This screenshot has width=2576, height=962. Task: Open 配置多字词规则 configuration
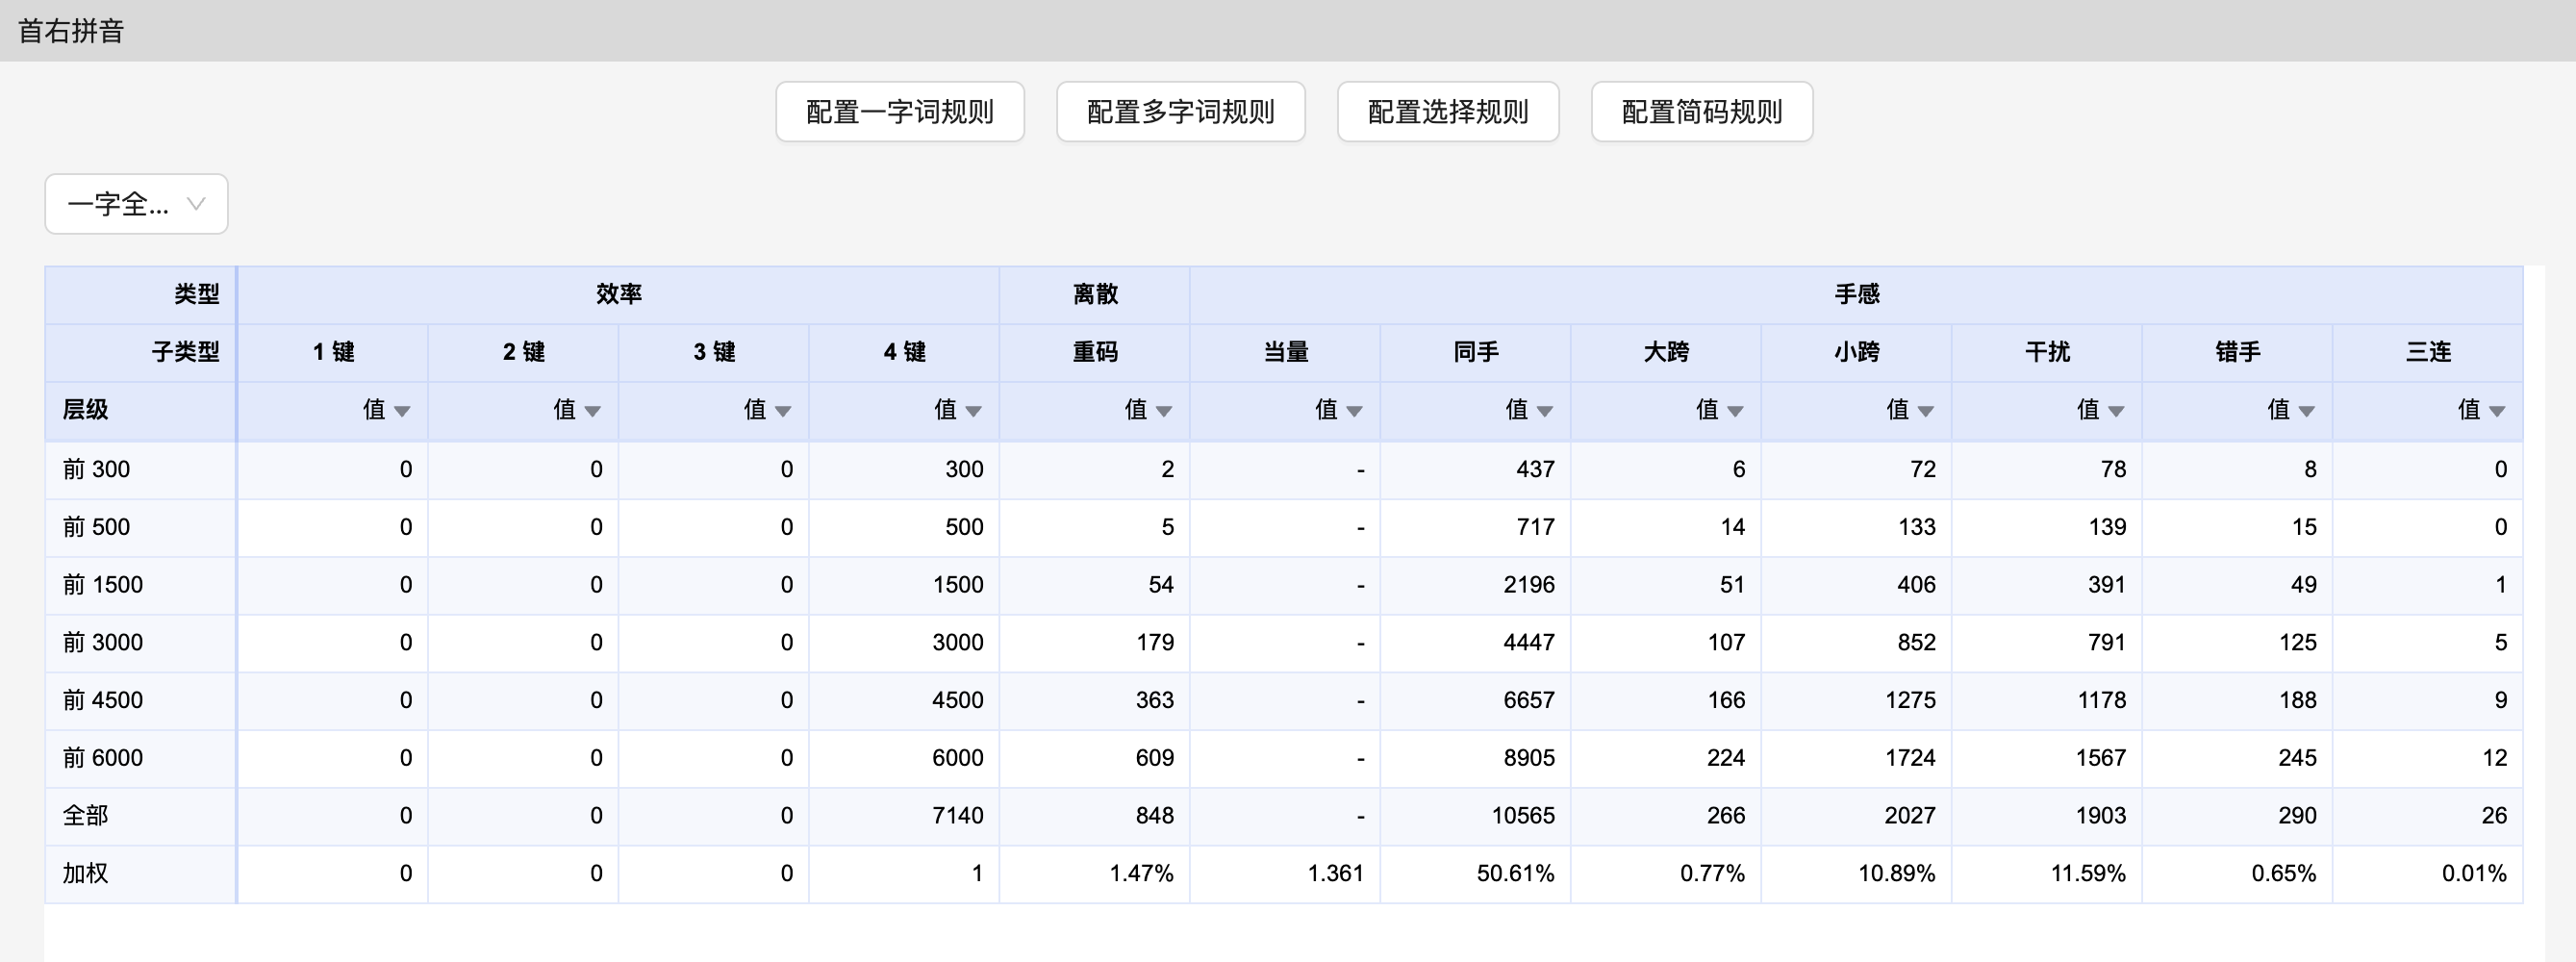pos(1180,112)
